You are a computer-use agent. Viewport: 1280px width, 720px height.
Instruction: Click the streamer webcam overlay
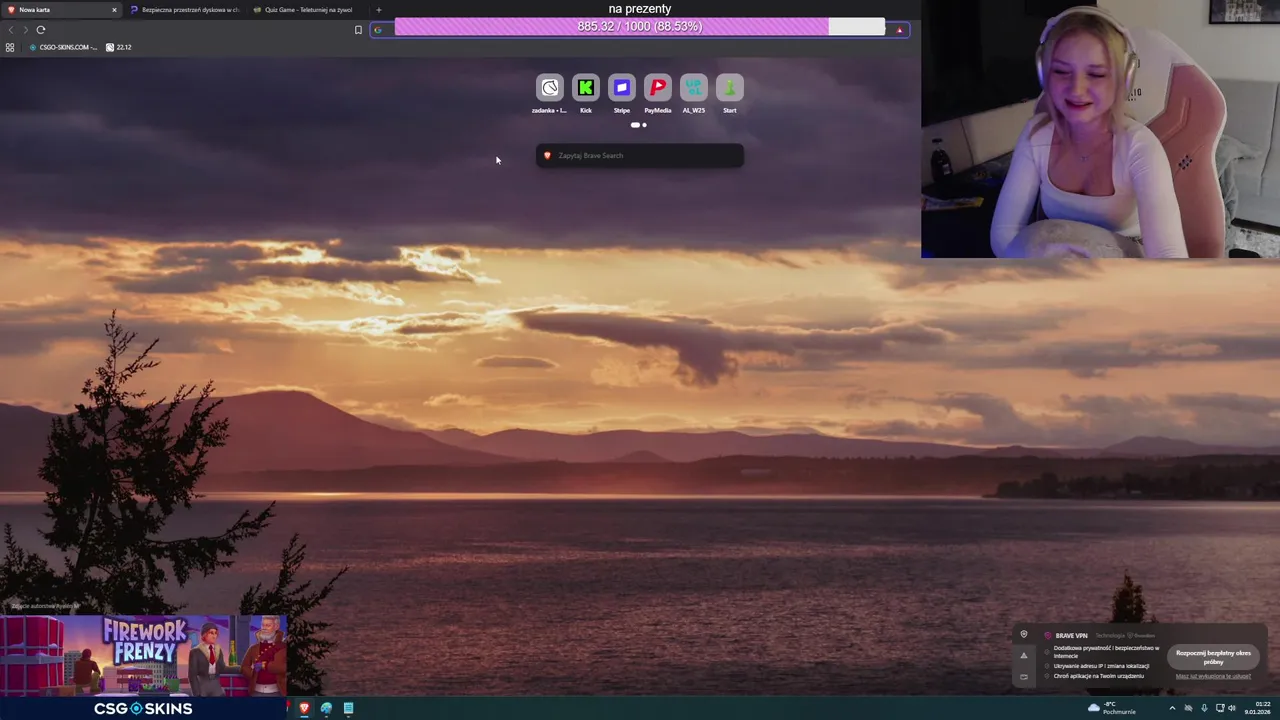click(x=1100, y=129)
